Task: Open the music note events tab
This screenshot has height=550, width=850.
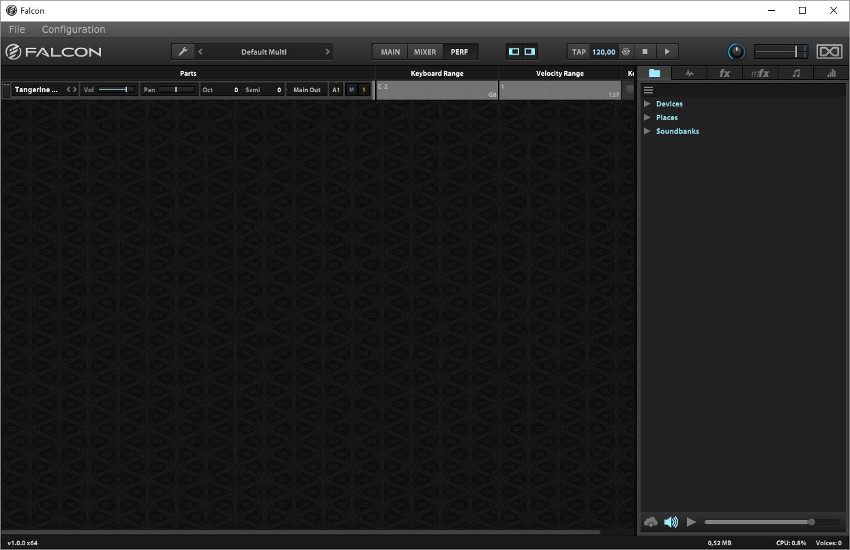Action: point(796,73)
